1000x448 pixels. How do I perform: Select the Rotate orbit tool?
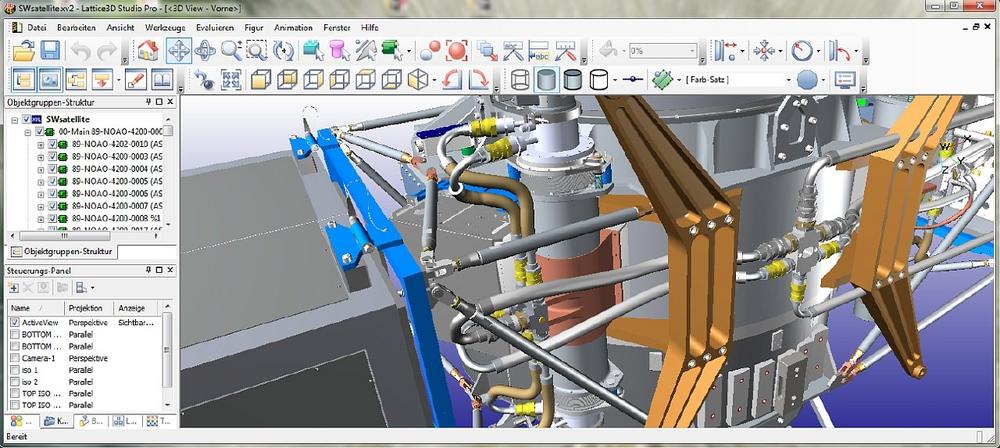tap(205, 50)
